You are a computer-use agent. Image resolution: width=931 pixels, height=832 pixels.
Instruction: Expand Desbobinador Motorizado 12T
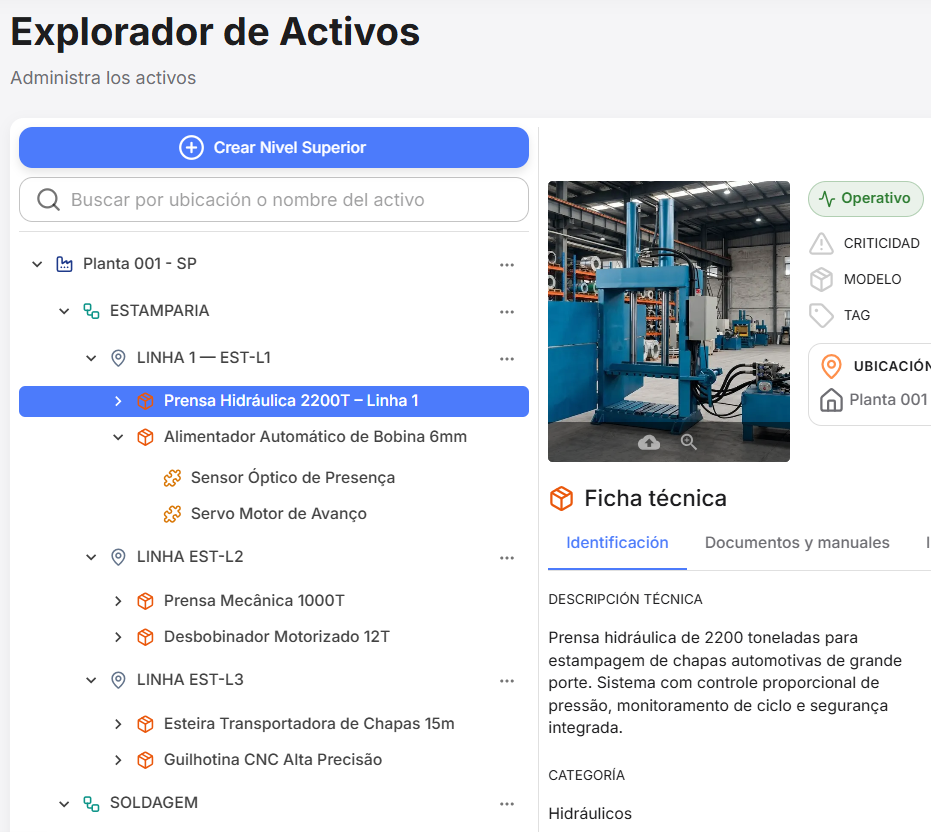118,637
